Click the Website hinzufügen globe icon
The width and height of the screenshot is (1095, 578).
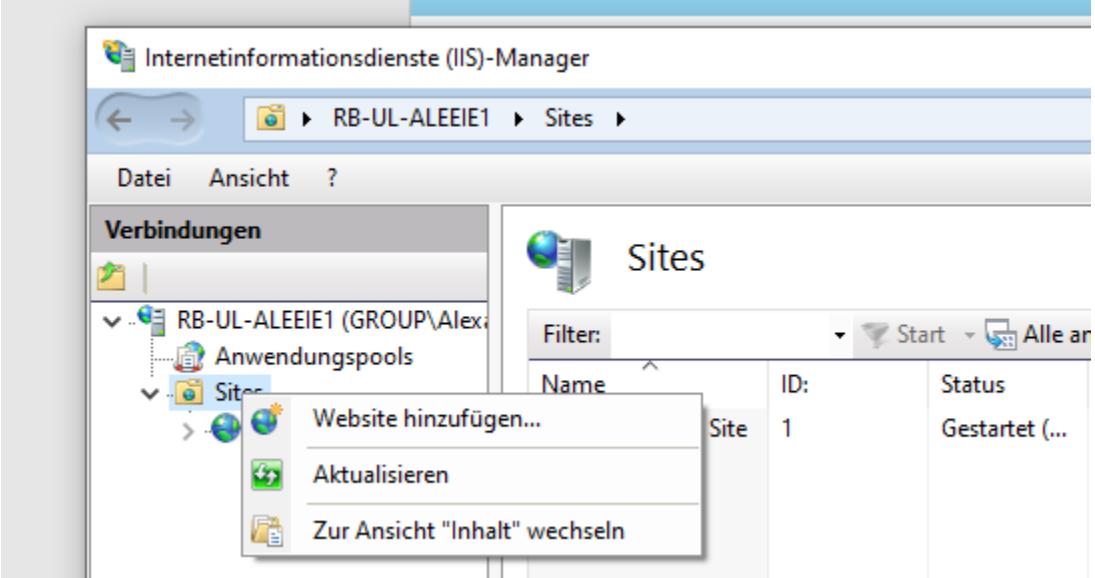[267, 419]
